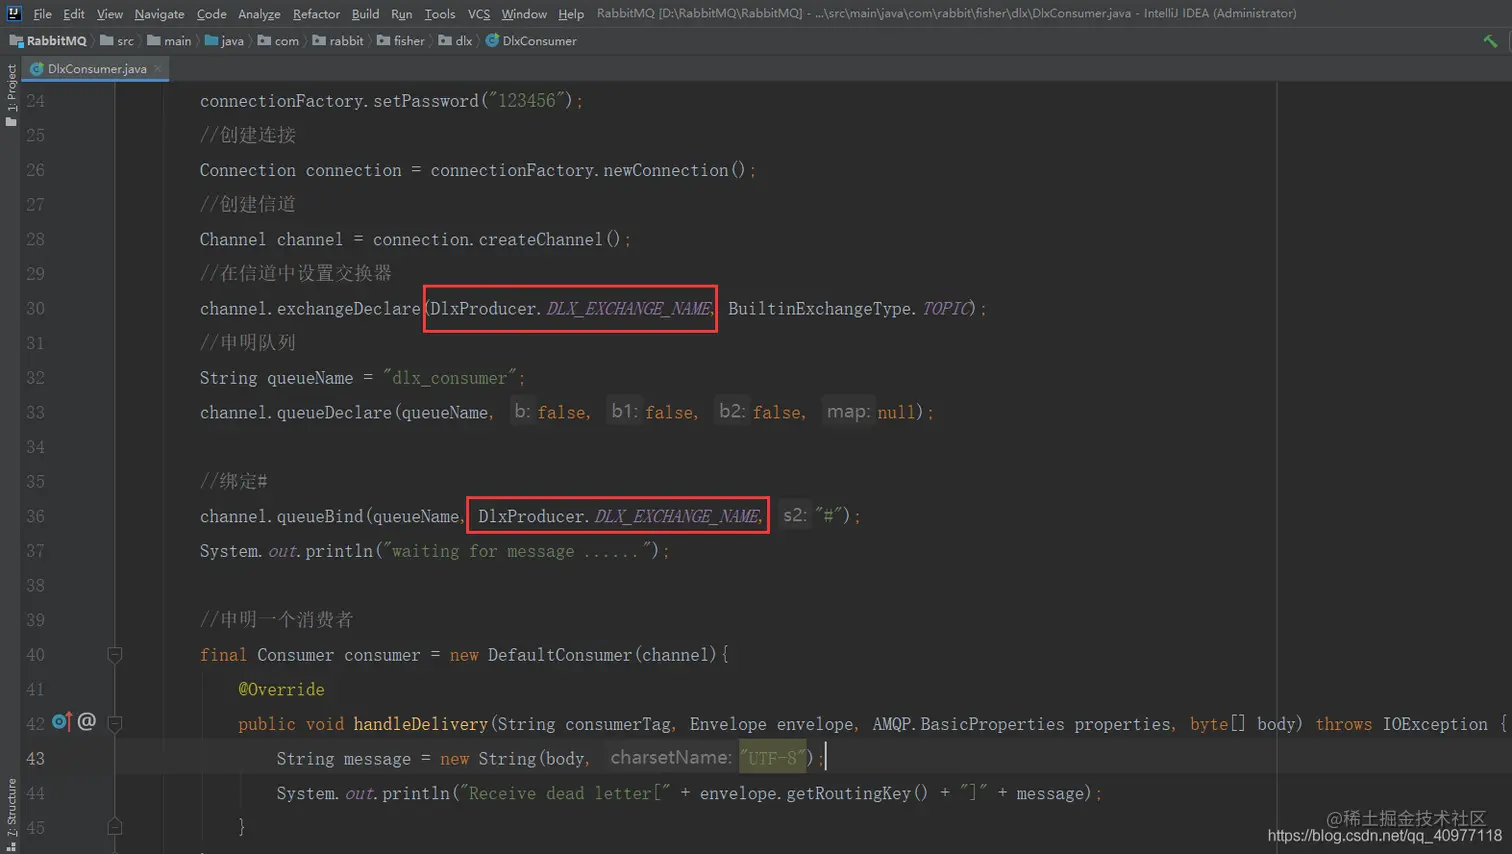Open the Project tool window
The height and width of the screenshot is (854, 1512).
click(11, 95)
